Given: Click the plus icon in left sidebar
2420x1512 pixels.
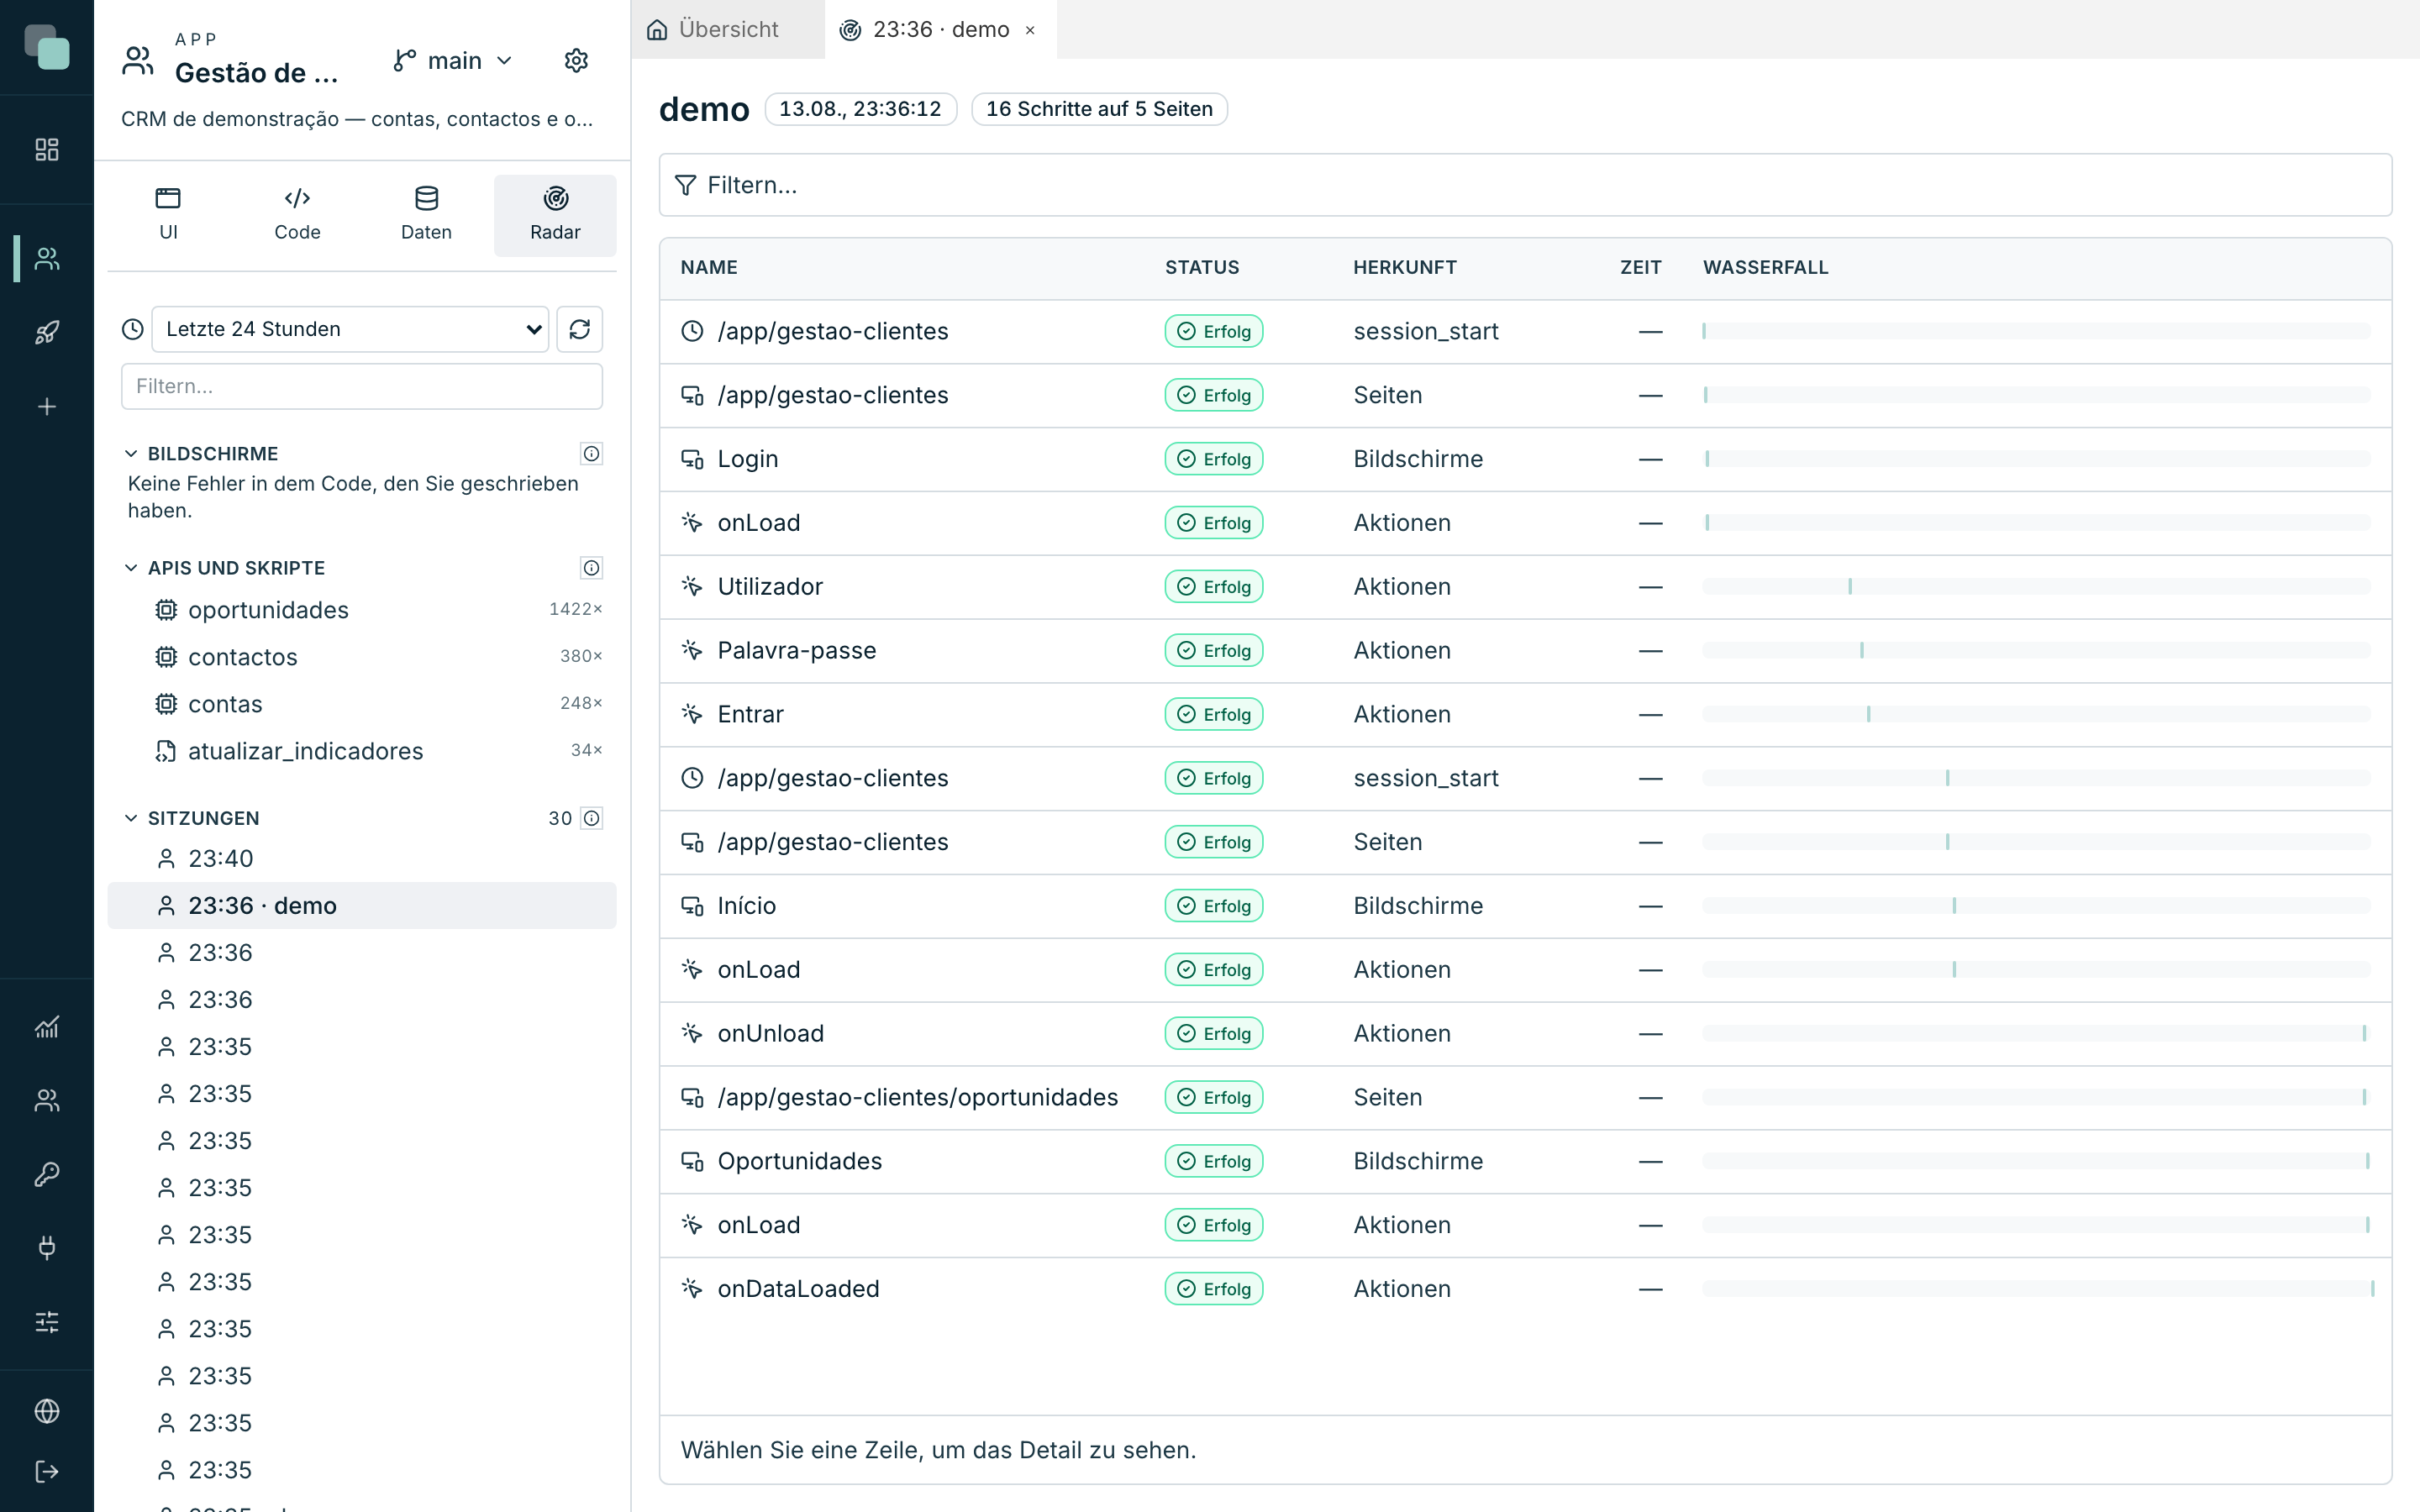Looking at the screenshot, I should (47, 406).
